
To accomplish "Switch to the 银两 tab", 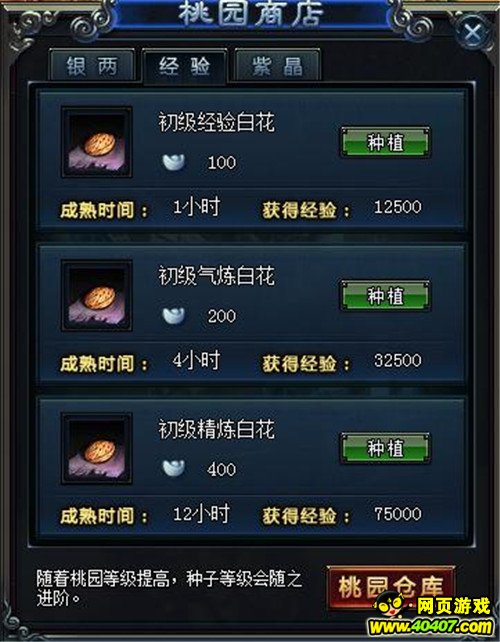I will 92,66.
